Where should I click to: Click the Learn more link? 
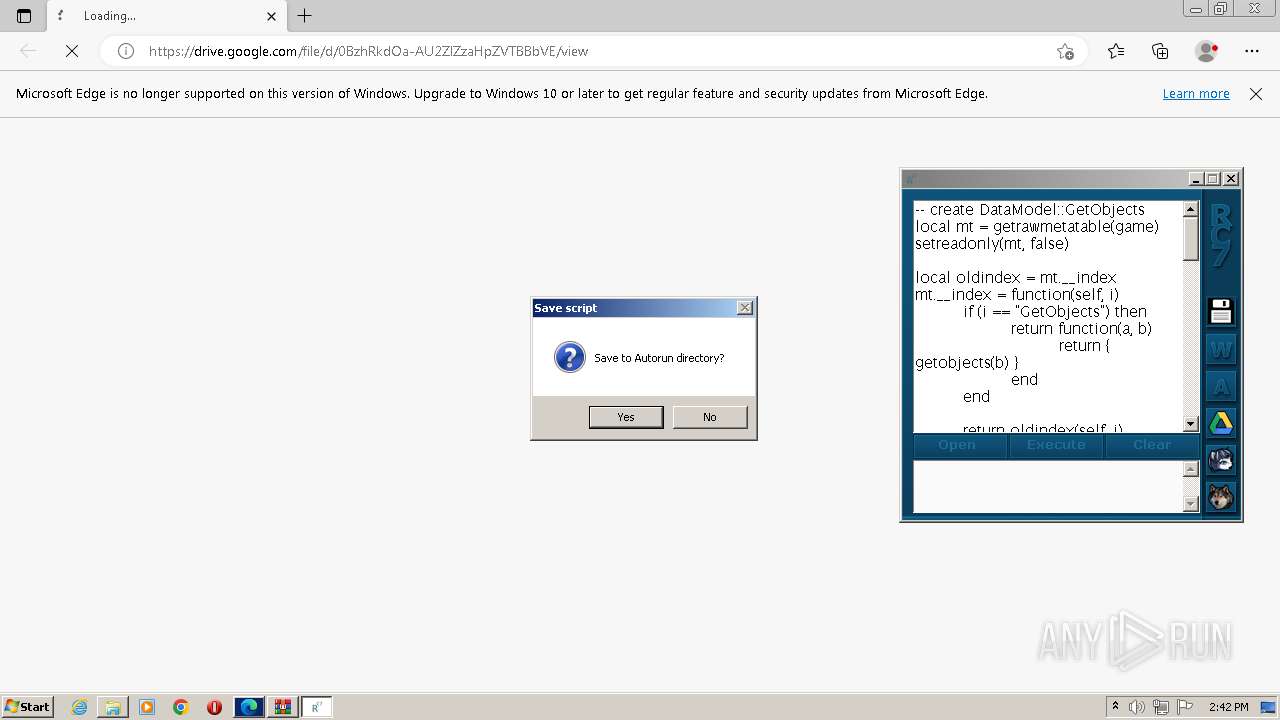pyautogui.click(x=1196, y=94)
